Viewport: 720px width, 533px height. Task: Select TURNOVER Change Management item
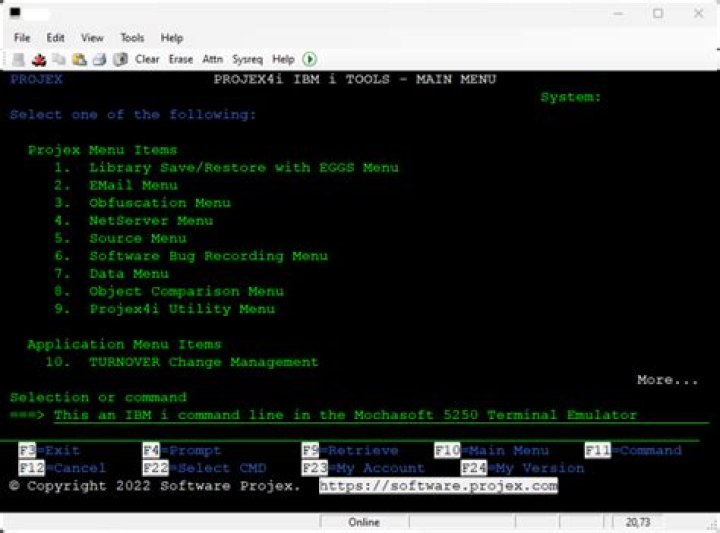pyautogui.click(x=204, y=362)
